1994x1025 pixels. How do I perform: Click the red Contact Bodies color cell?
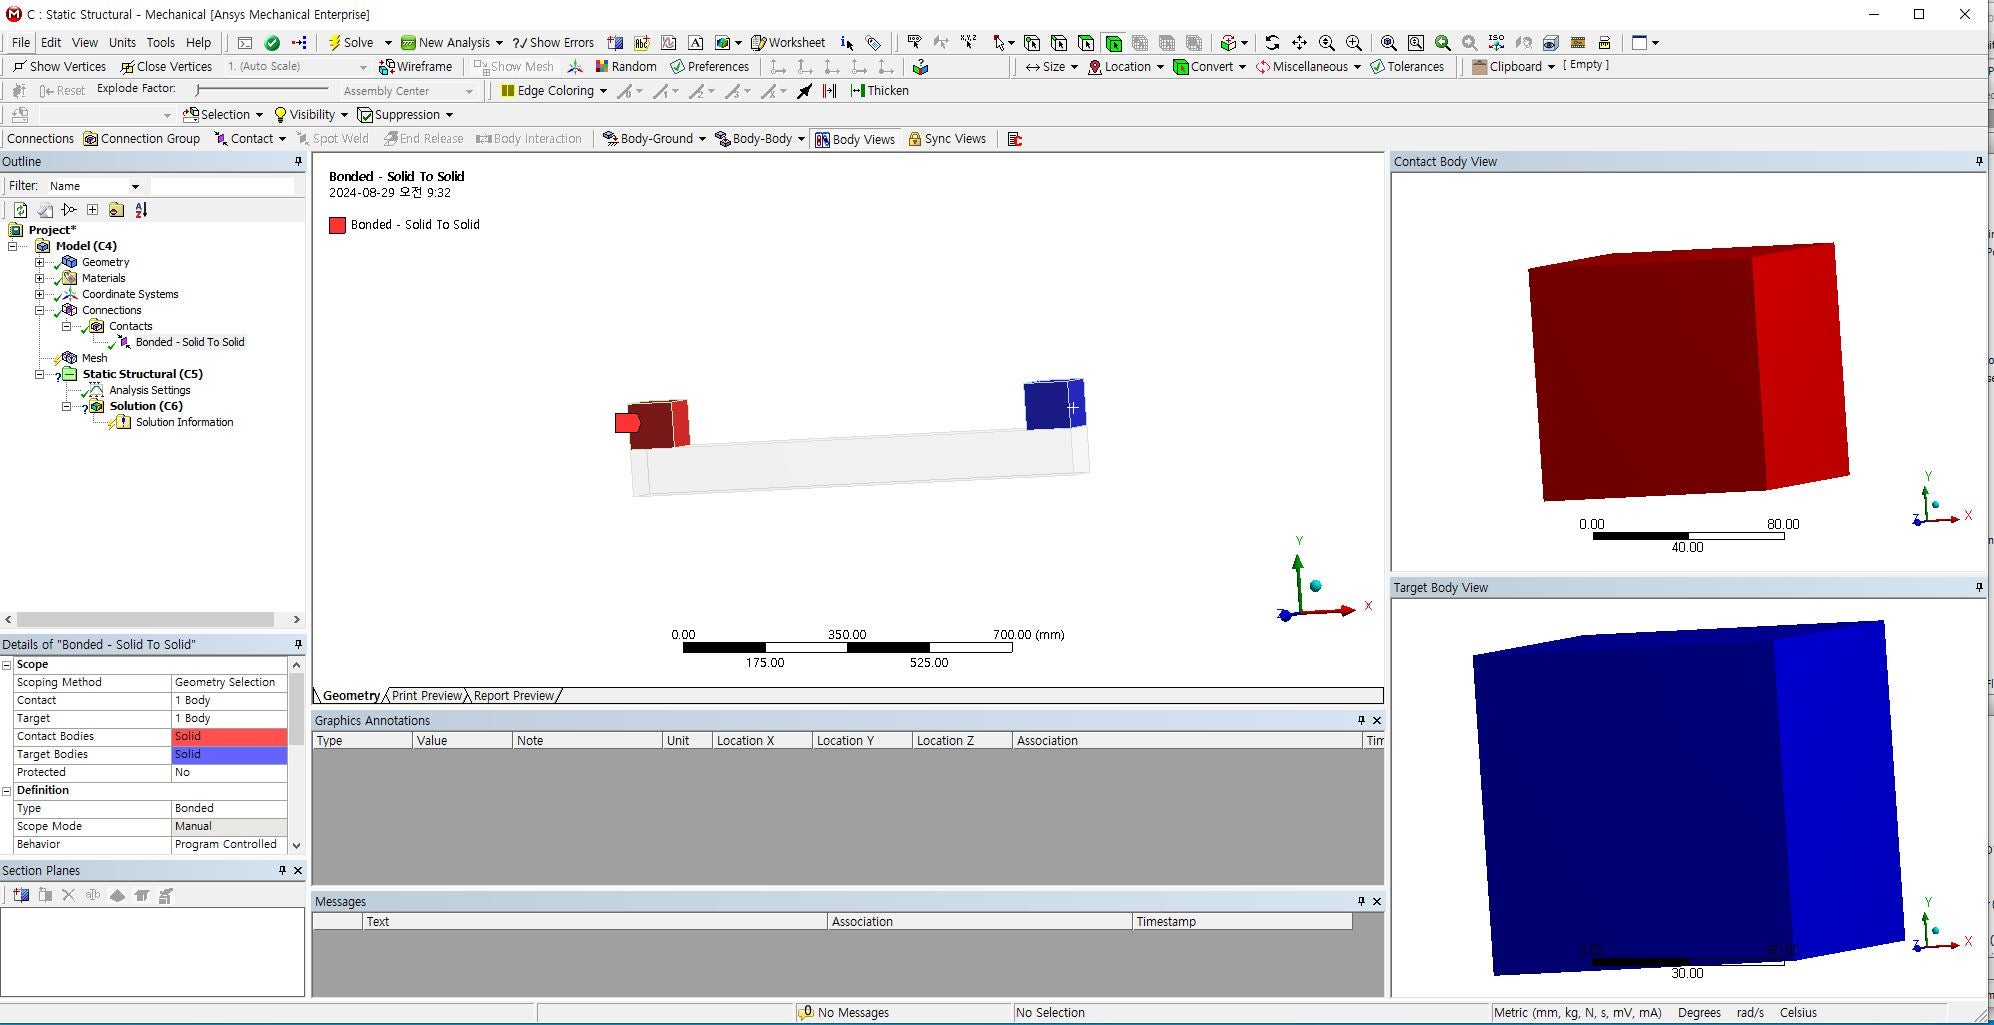point(229,737)
